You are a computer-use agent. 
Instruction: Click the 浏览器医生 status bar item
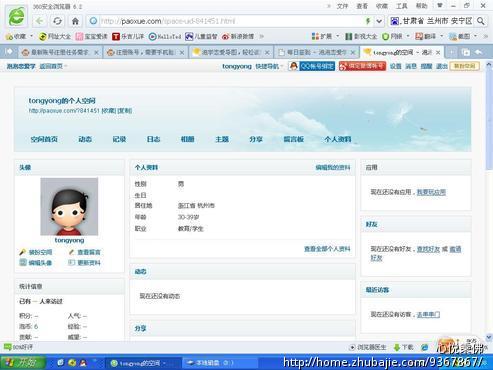click(368, 347)
